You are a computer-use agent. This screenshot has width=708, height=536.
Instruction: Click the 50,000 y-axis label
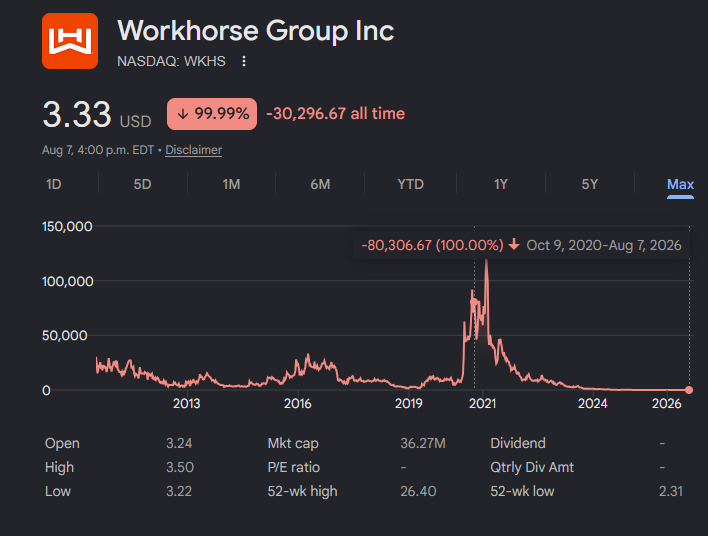[65, 336]
